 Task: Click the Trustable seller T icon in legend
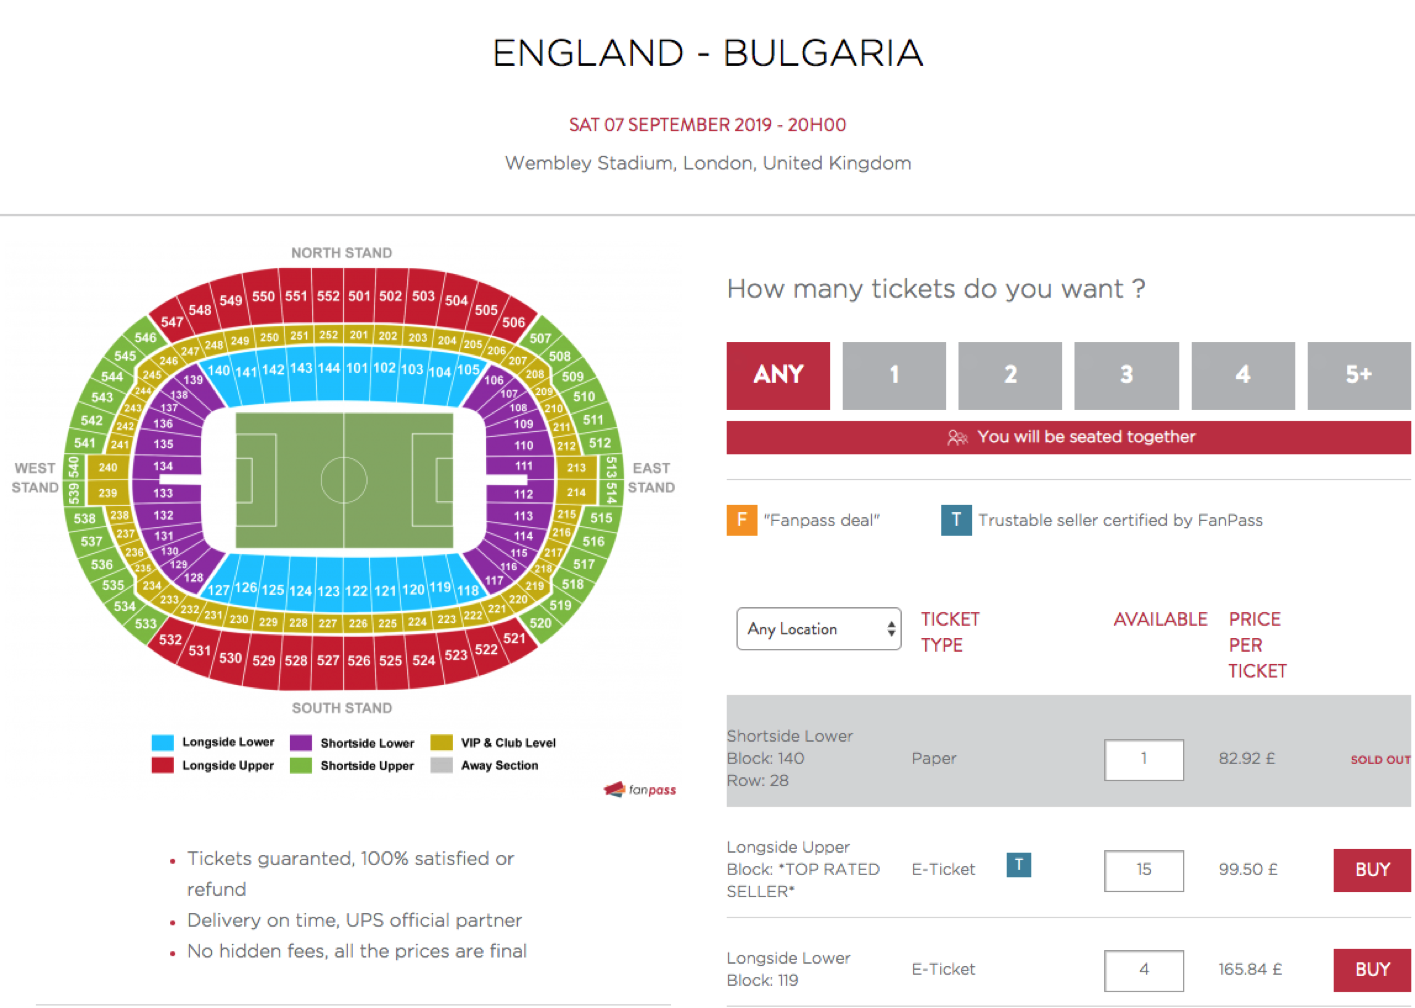[956, 520]
